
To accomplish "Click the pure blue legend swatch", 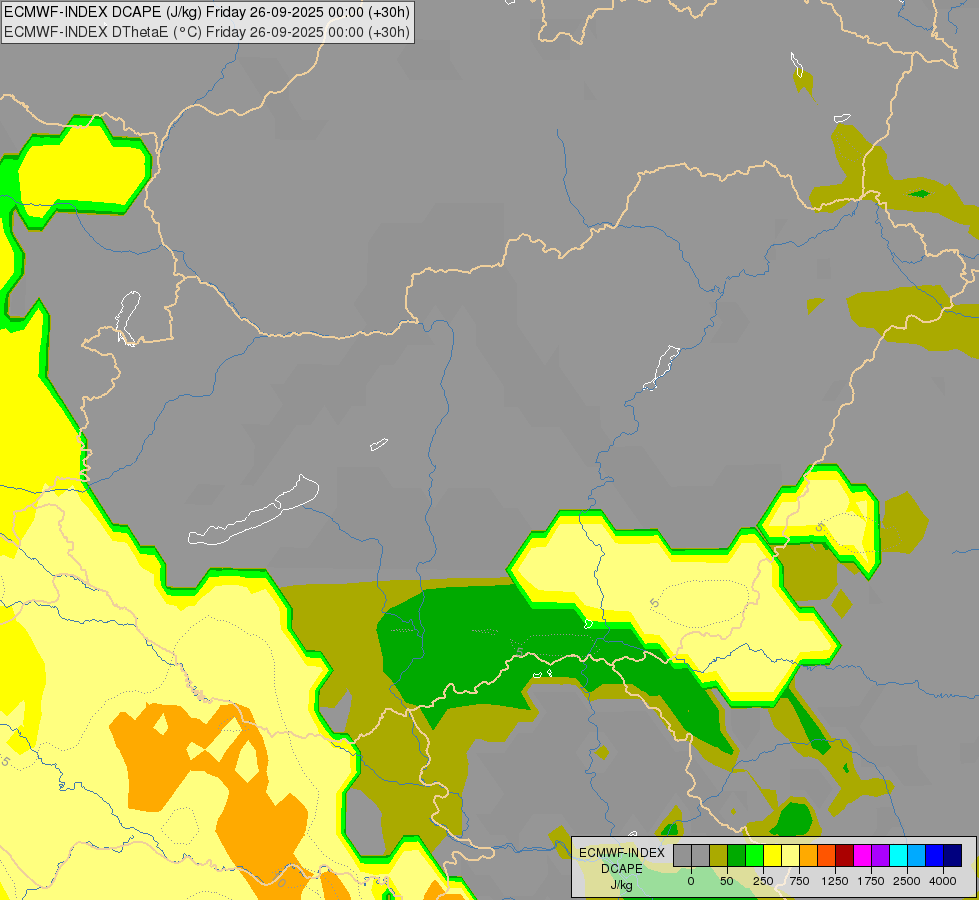I will coord(935,855).
